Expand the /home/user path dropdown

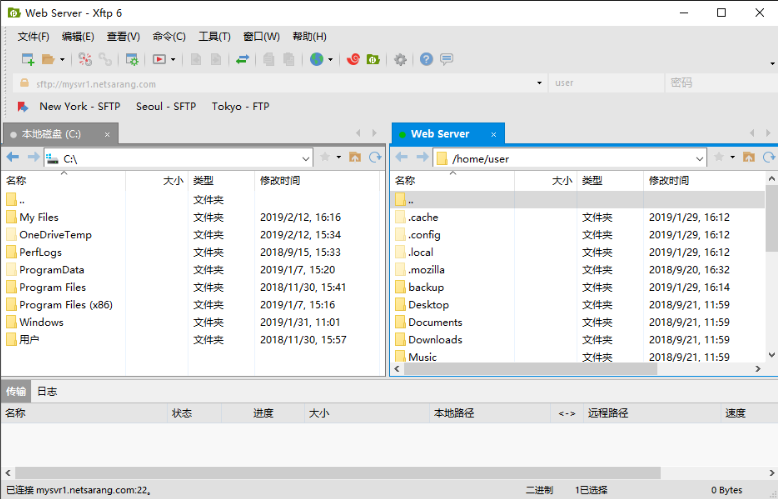pyautogui.click(x=699, y=159)
